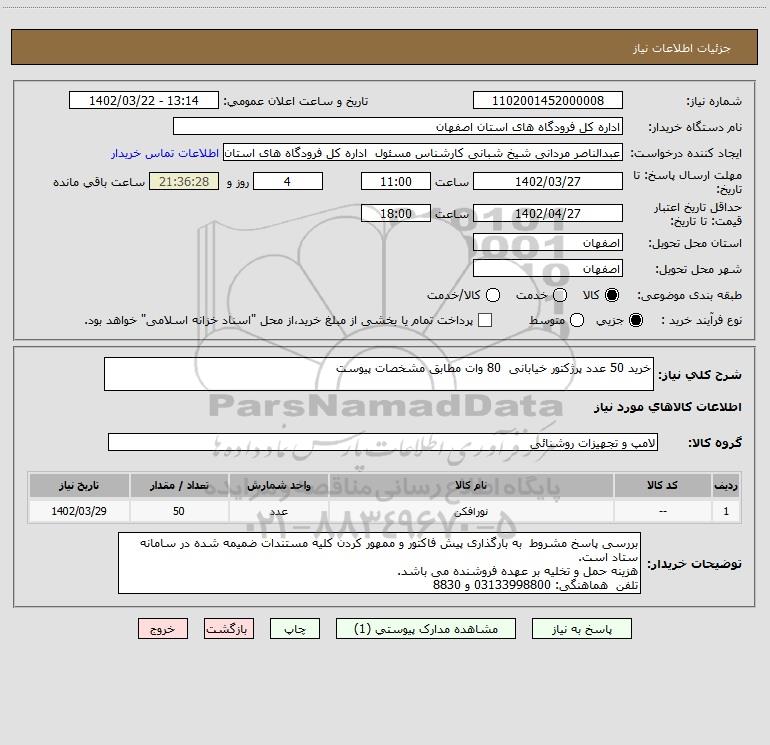770x745 pixels.
Task: Click the deadline time field 11:00
Action: [396, 181]
